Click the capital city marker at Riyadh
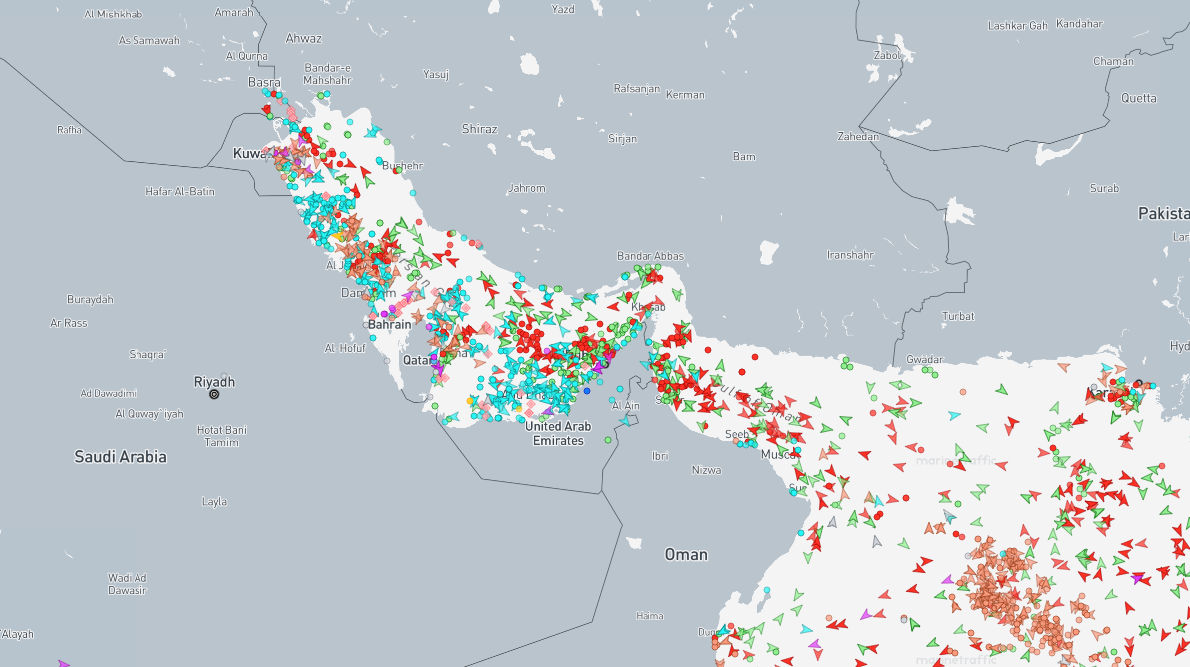Image resolution: width=1190 pixels, height=667 pixels. point(213,393)
